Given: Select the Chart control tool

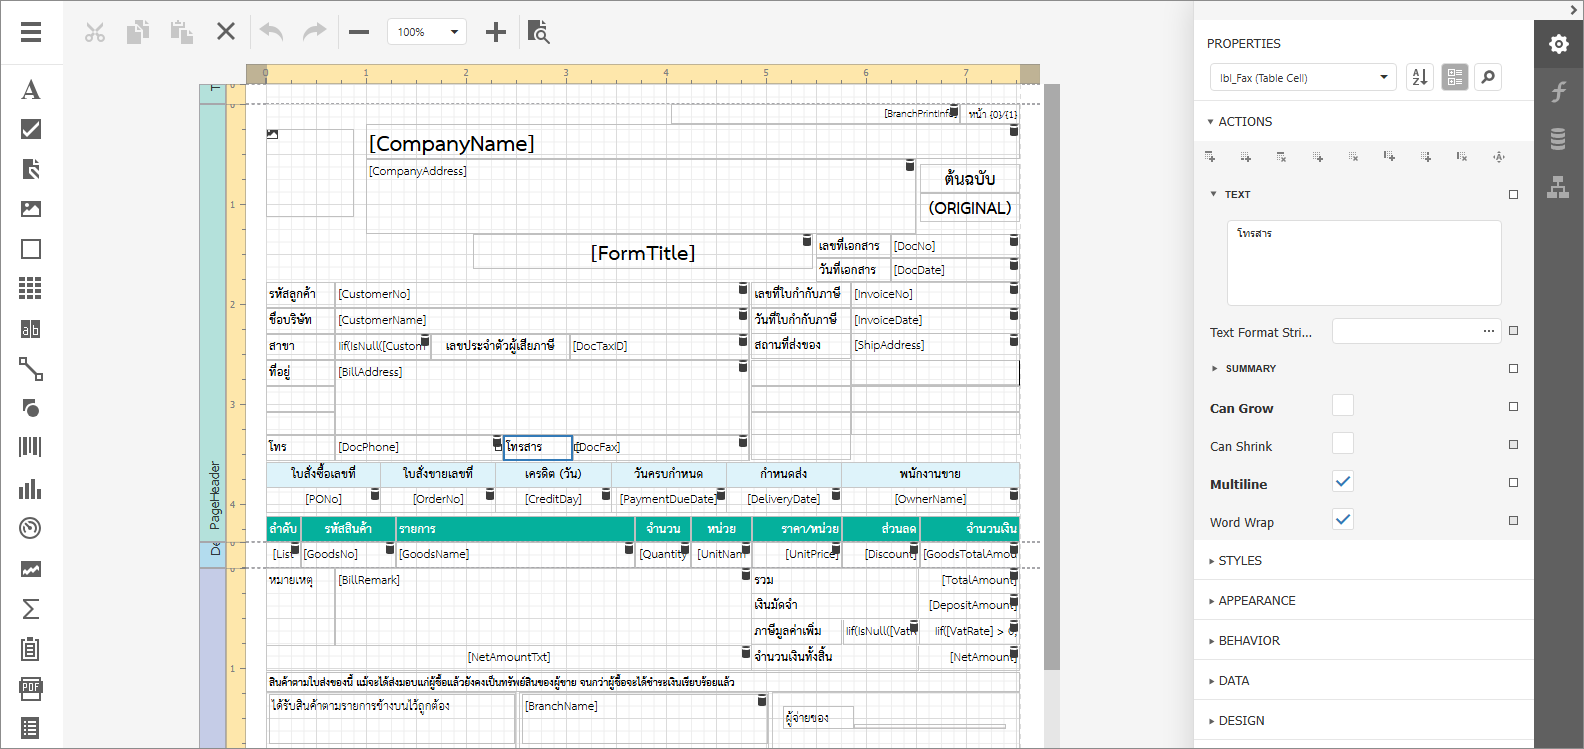Looking at the screenshot, I should (x=31, y=489).
